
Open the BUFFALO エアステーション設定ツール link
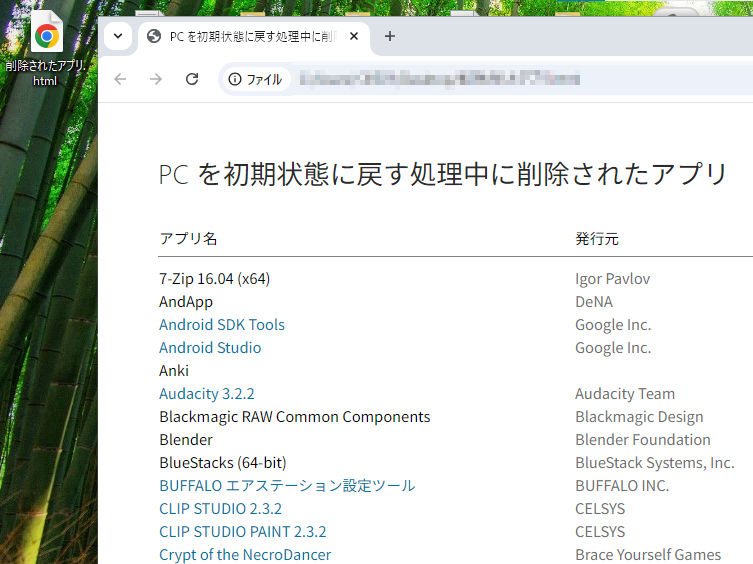pos(286,485)
